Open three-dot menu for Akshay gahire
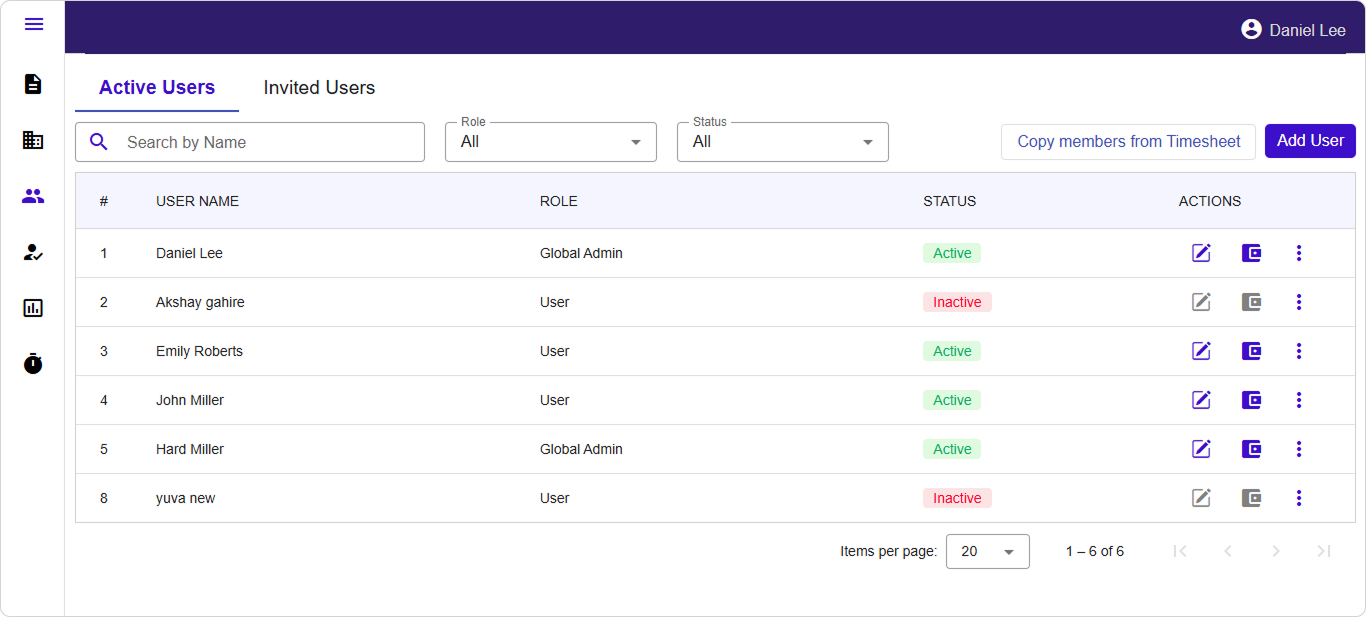 [x=1299, y=302]
